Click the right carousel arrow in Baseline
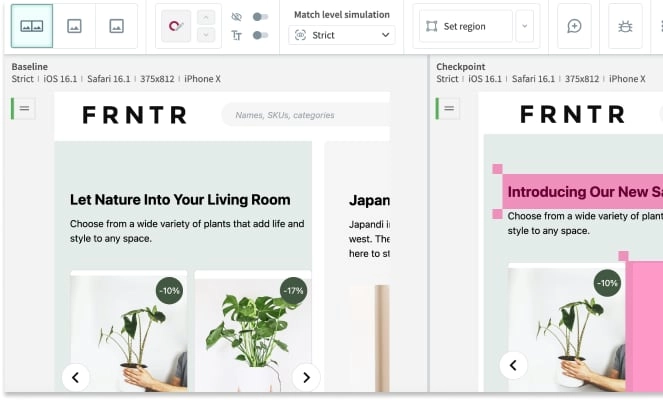Image resolution: width=663 pixels, height=400 pixels. tap(306, 377)
